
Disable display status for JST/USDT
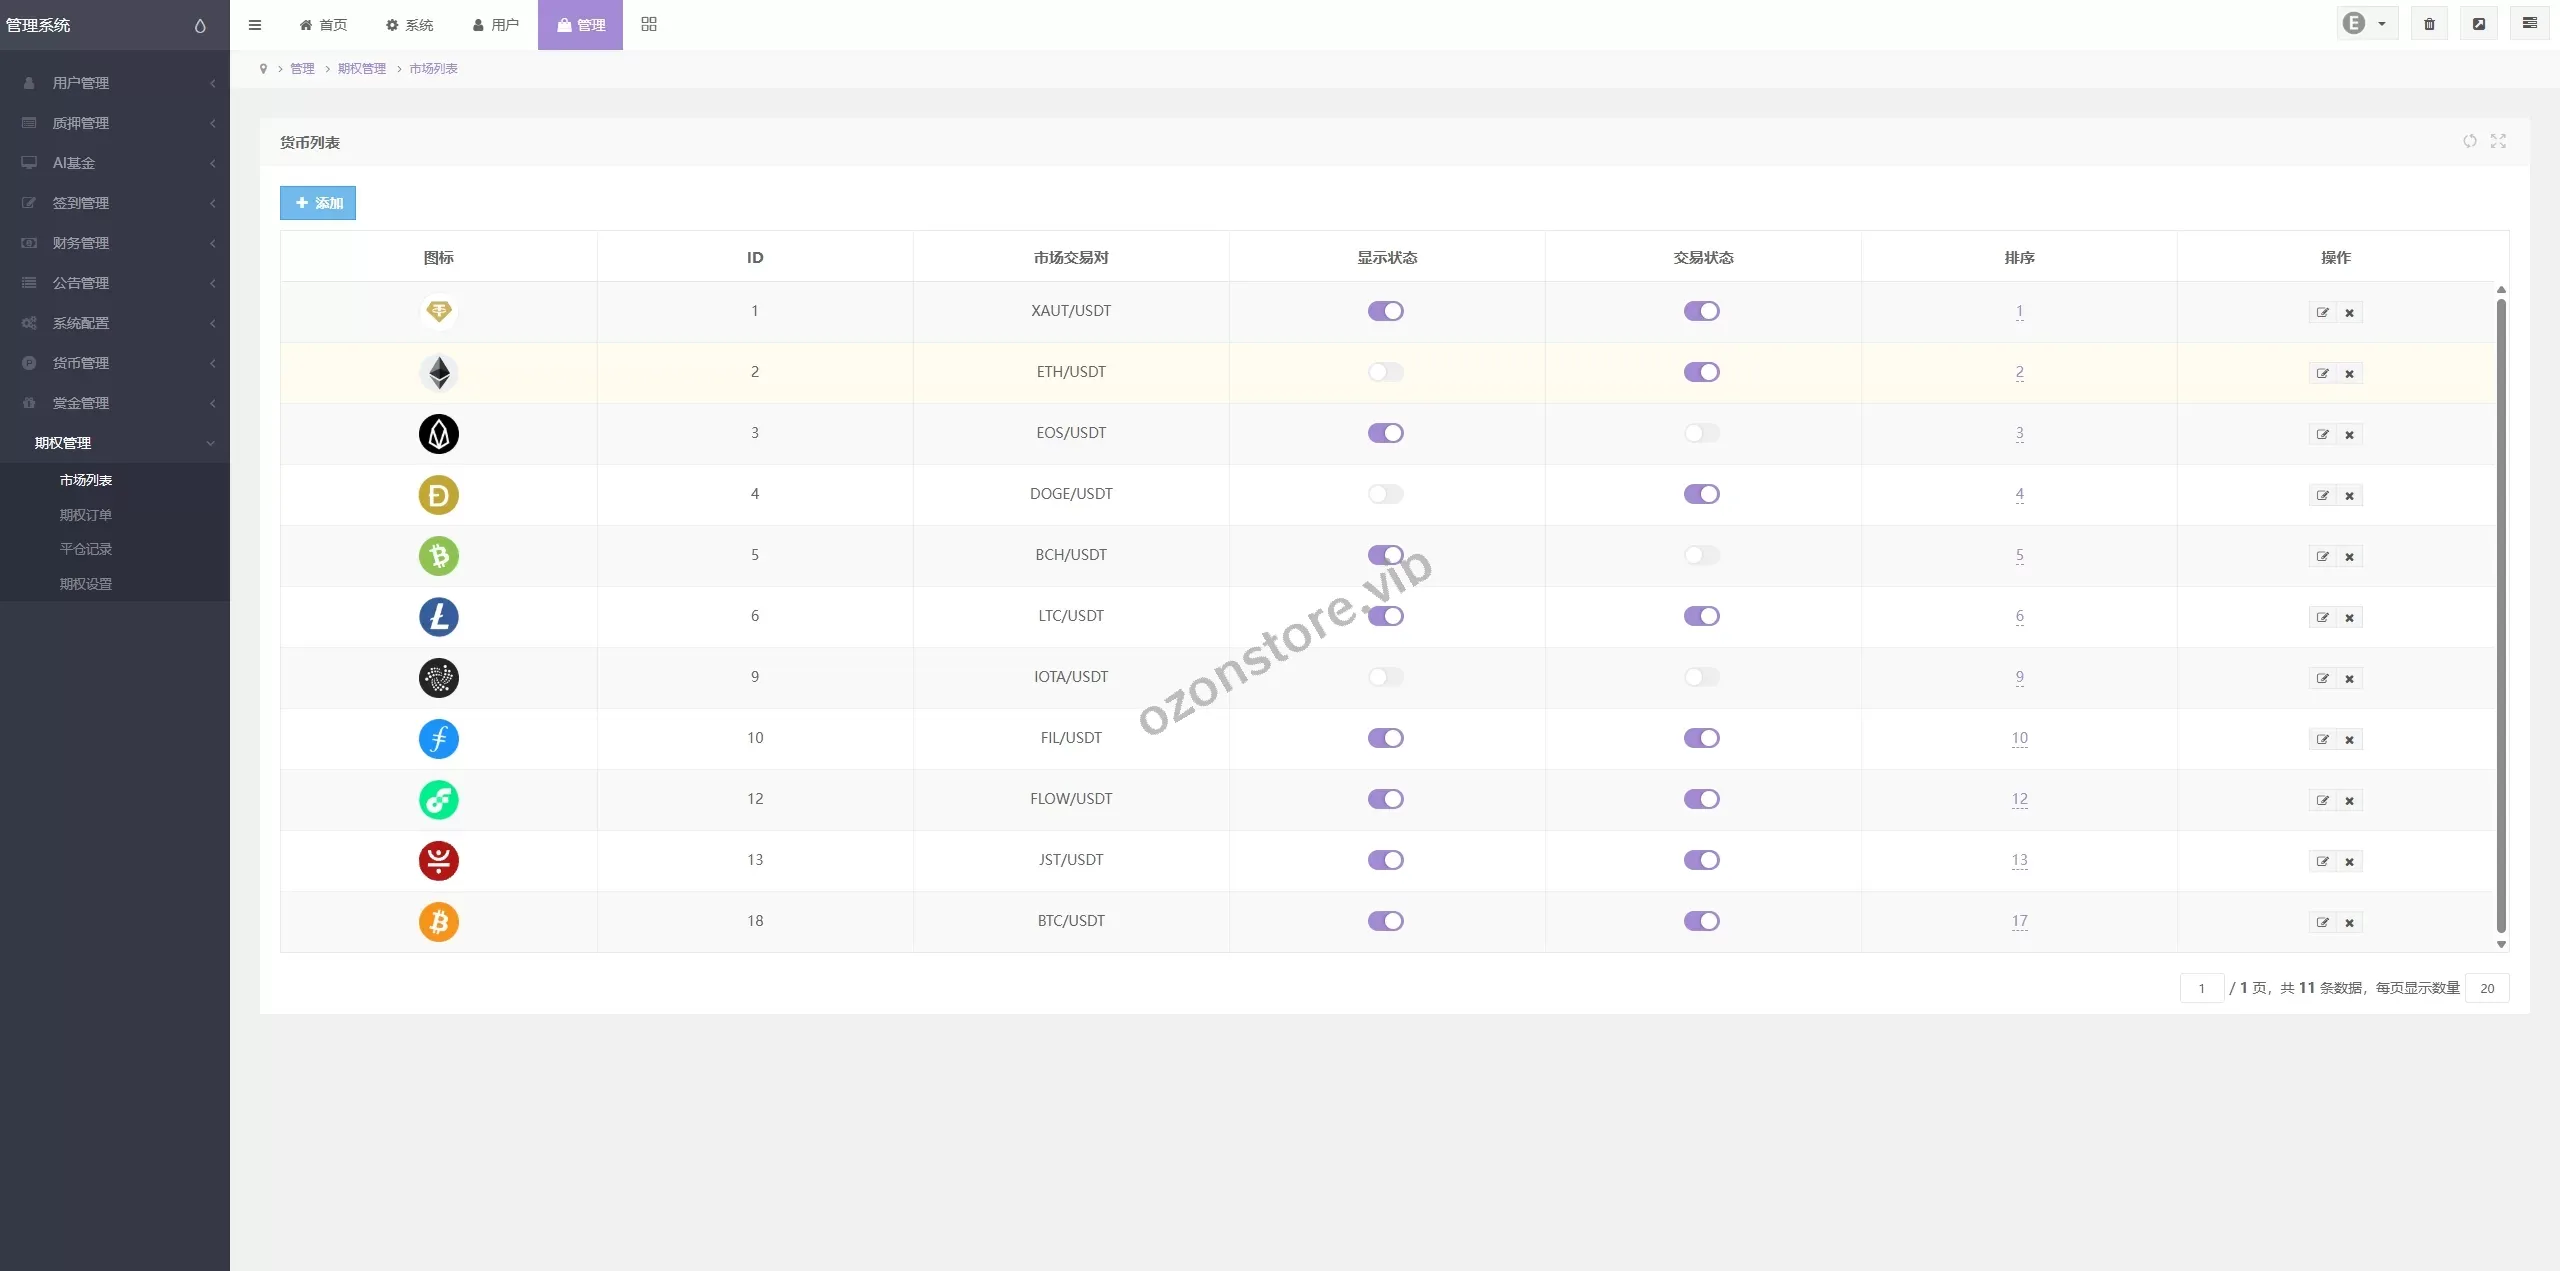1385,860
